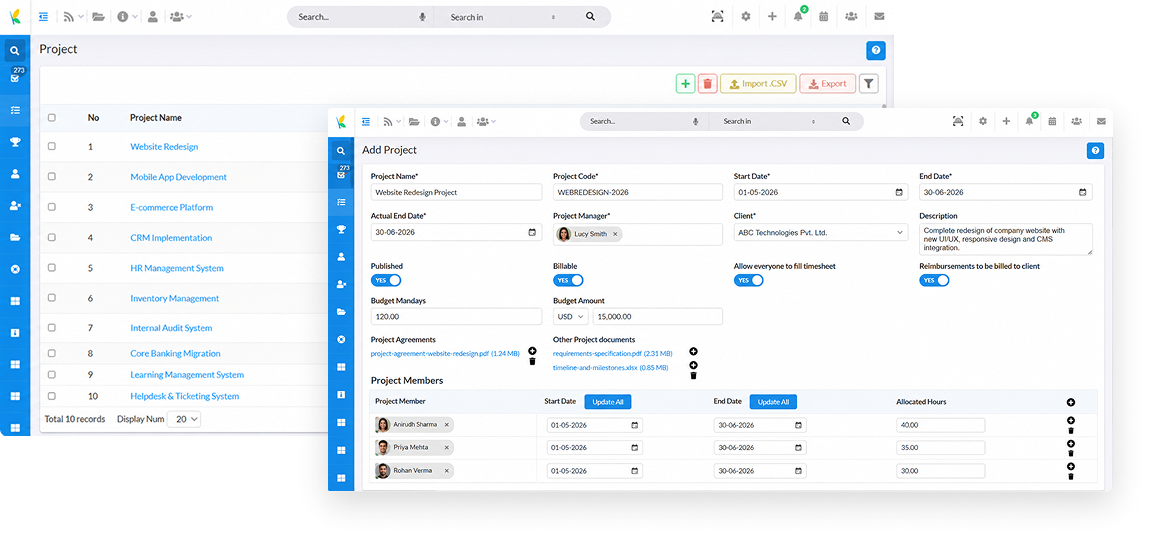Toggle Allow everyone to fill timesheet switch

(x=748, y=280)
